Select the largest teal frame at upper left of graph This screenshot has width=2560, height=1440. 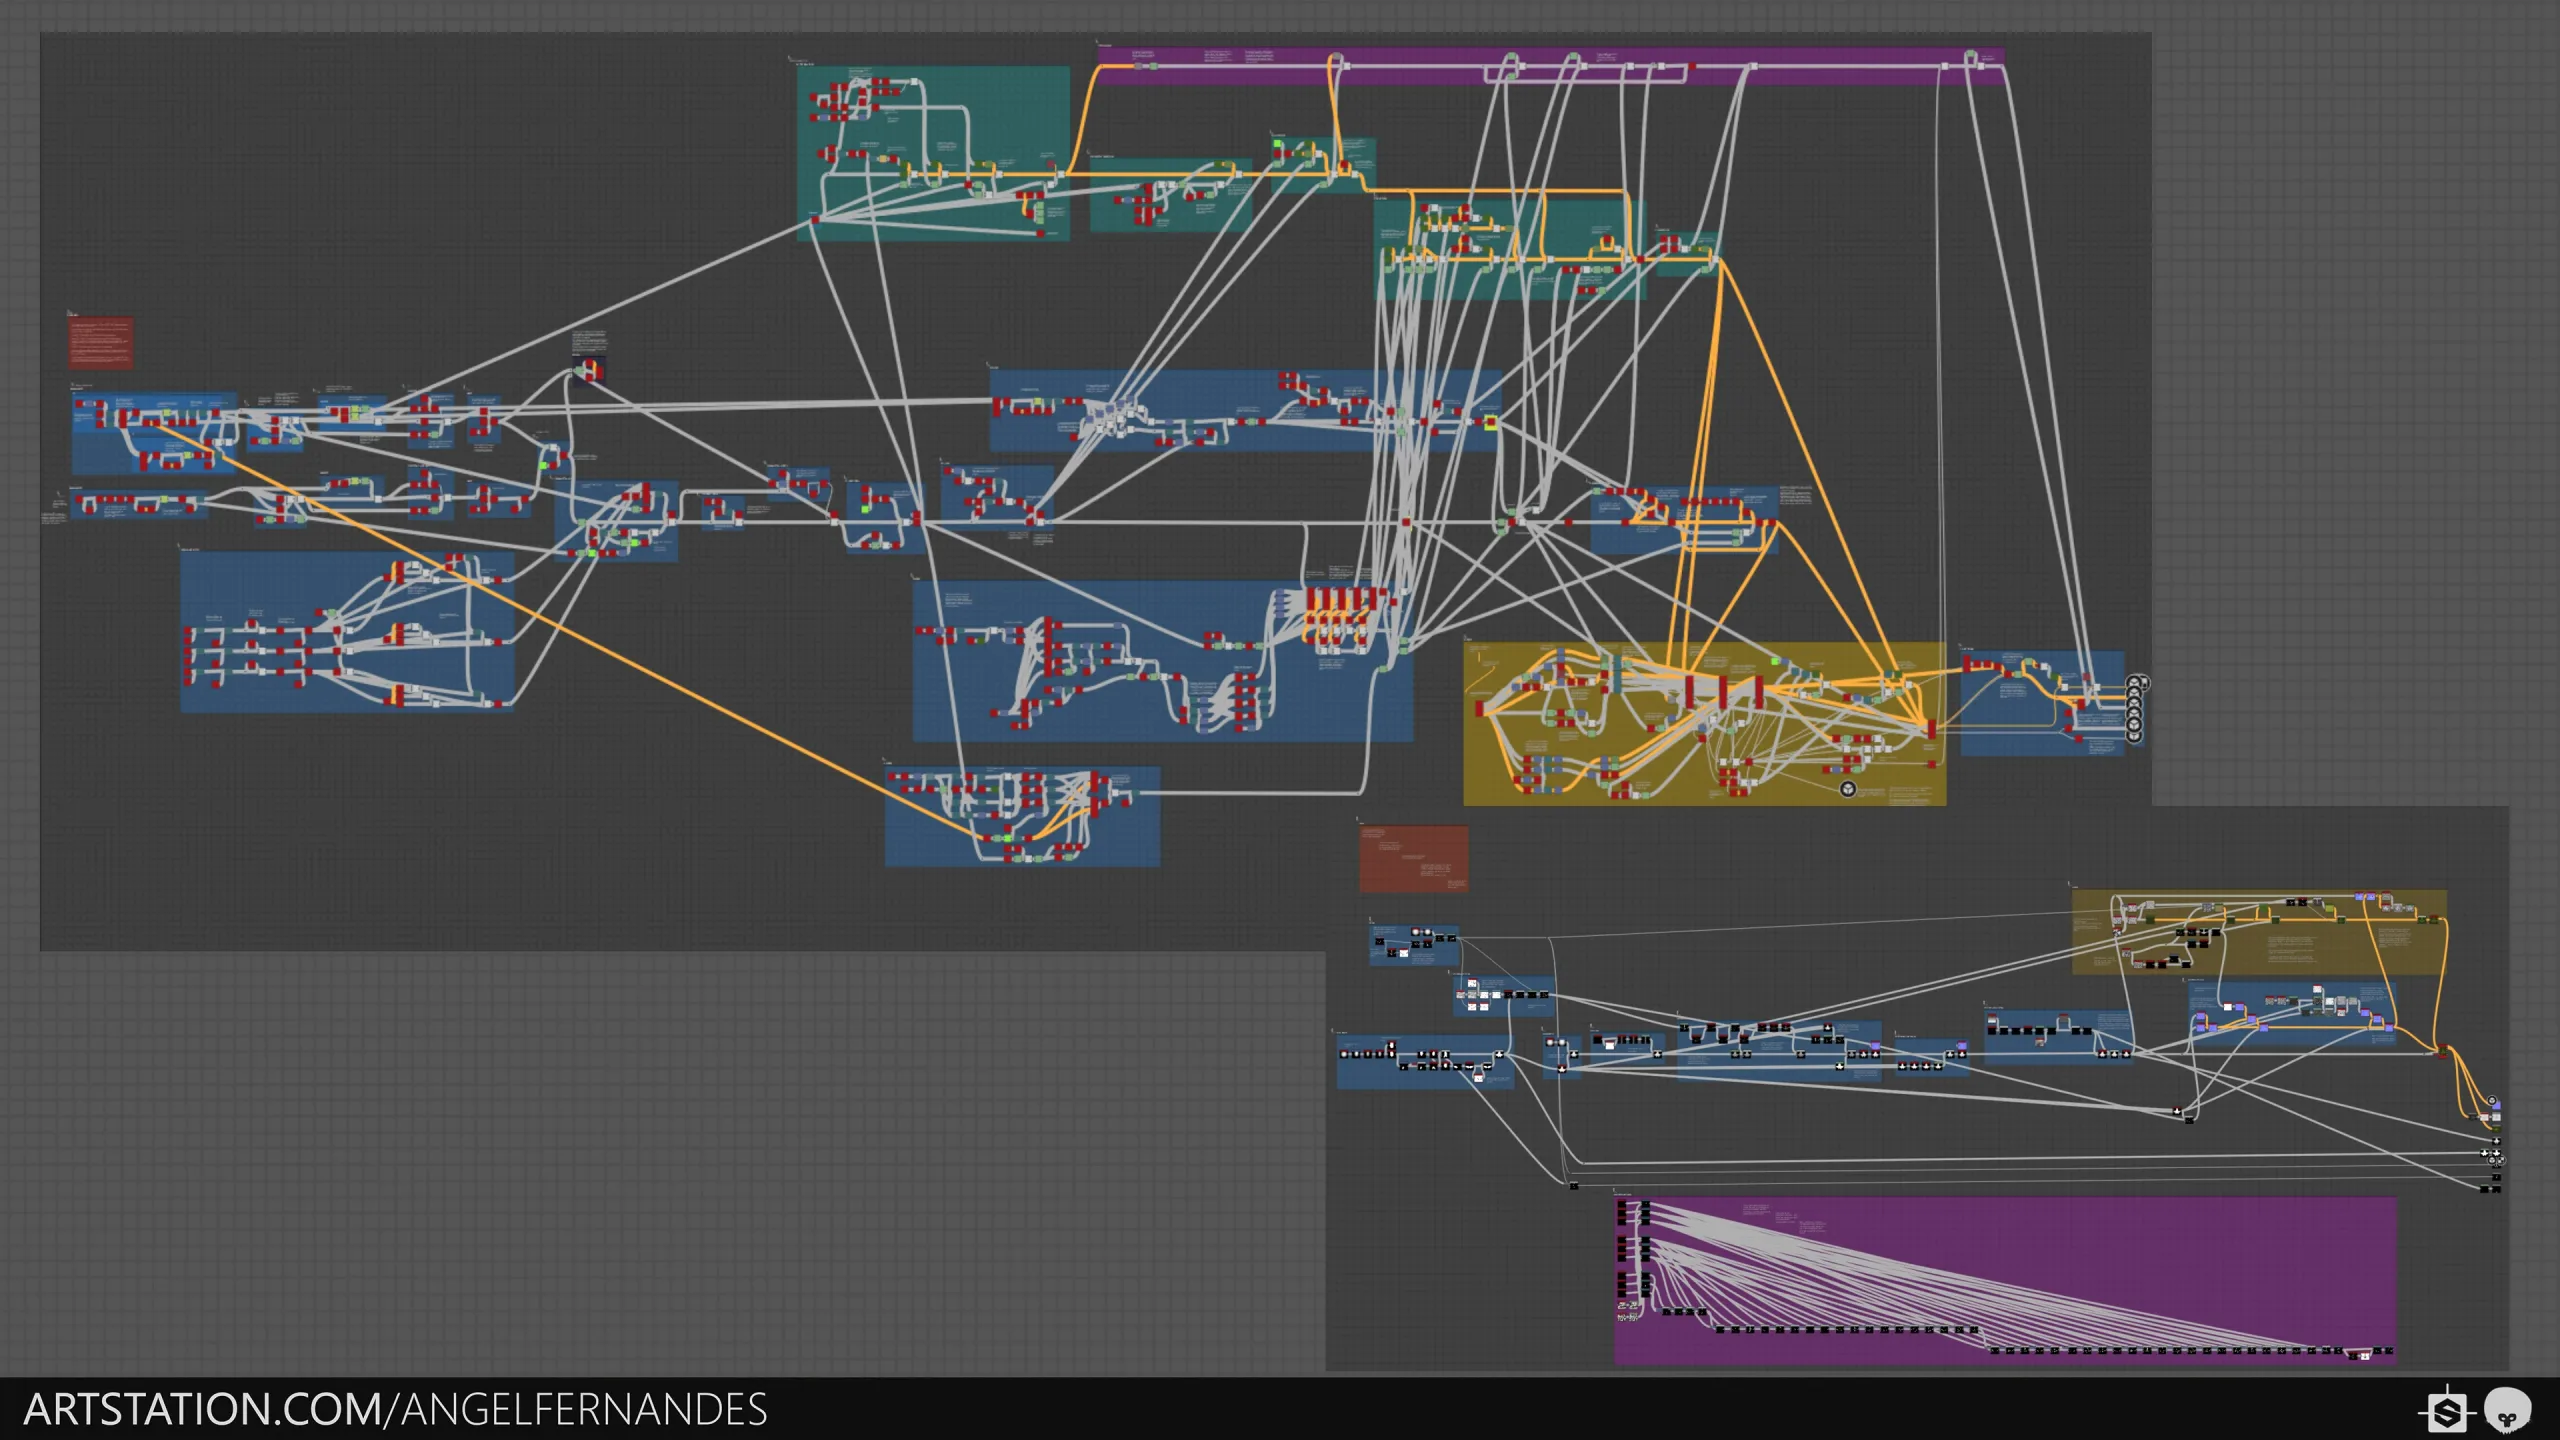click(933, 153)
